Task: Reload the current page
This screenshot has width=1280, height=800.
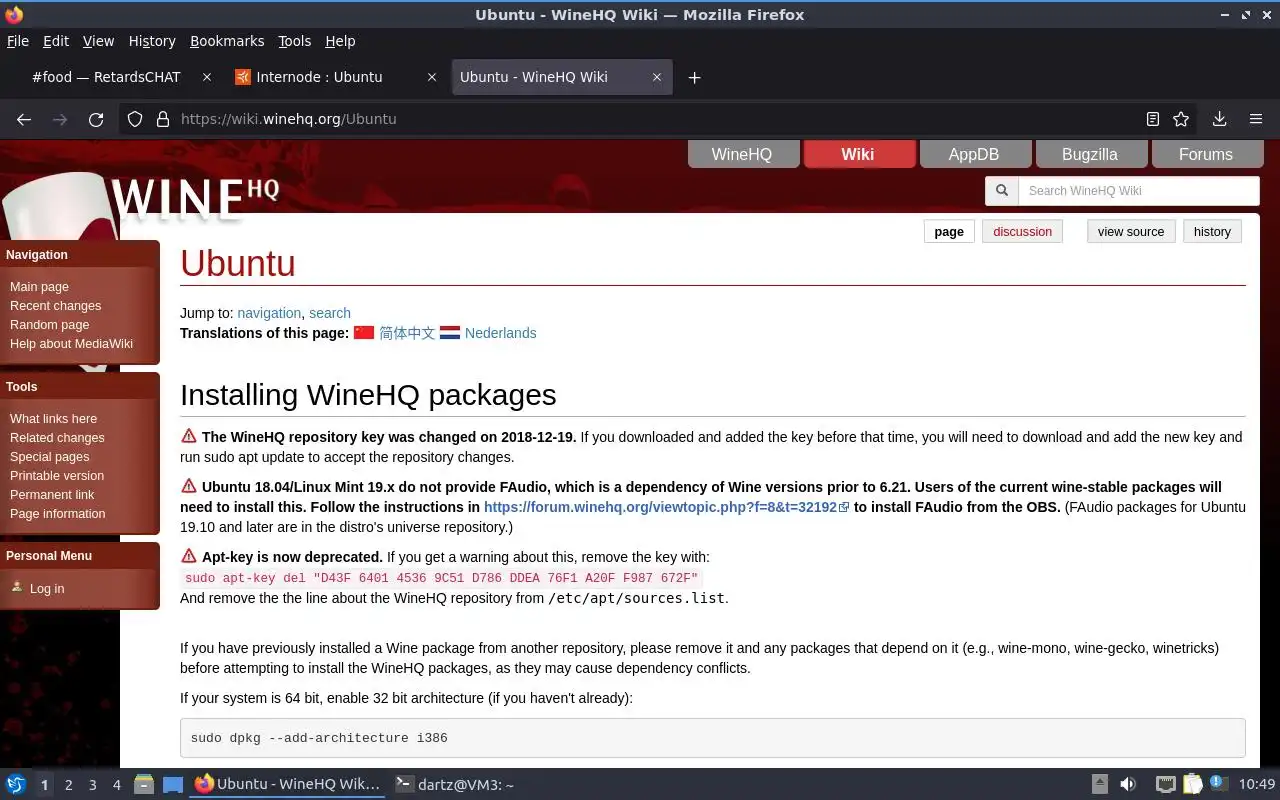Action: [96, 119]
